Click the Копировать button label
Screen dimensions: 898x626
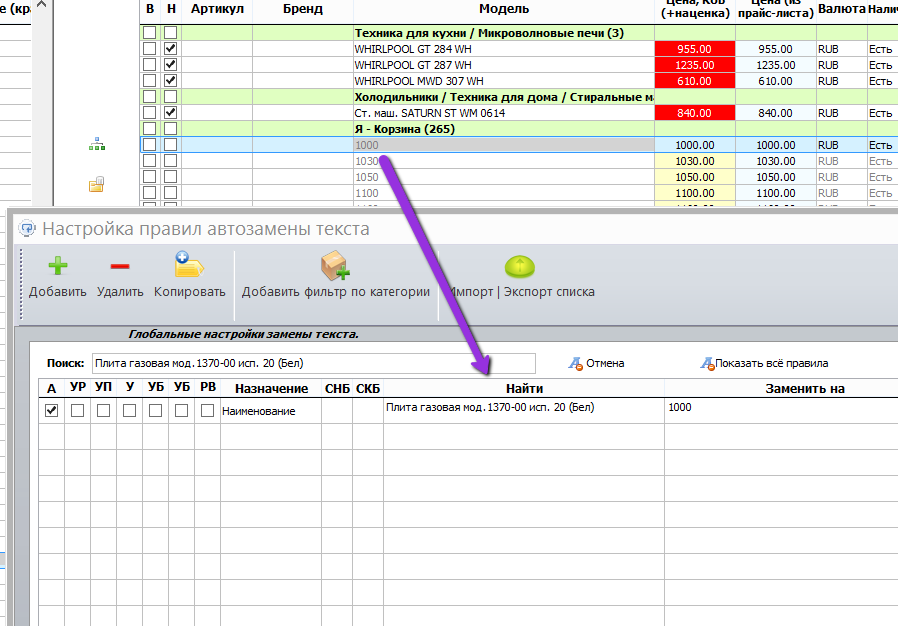tap(190, 292)
